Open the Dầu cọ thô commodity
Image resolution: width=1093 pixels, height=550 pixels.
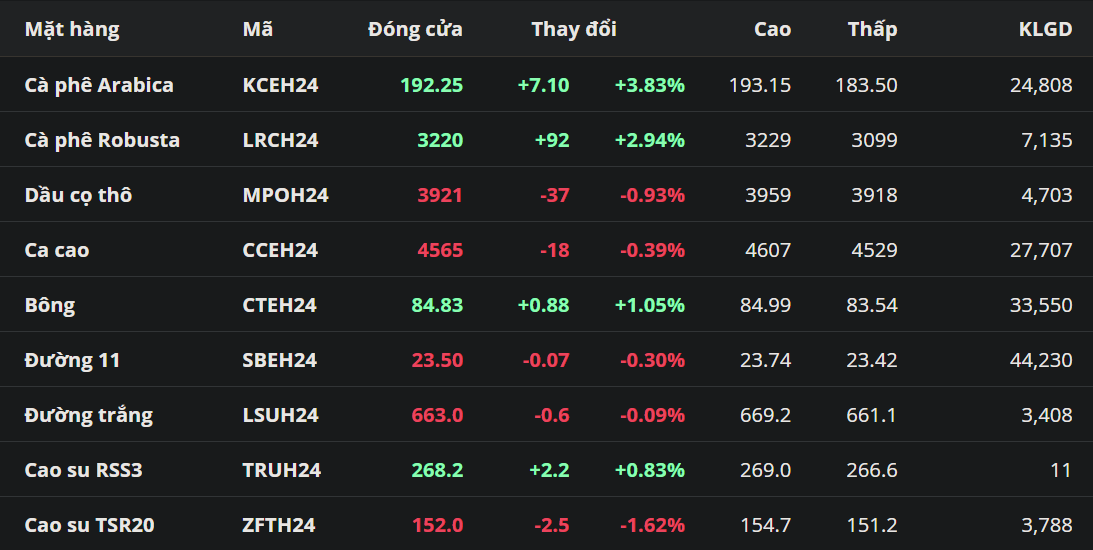click(78, 195)
